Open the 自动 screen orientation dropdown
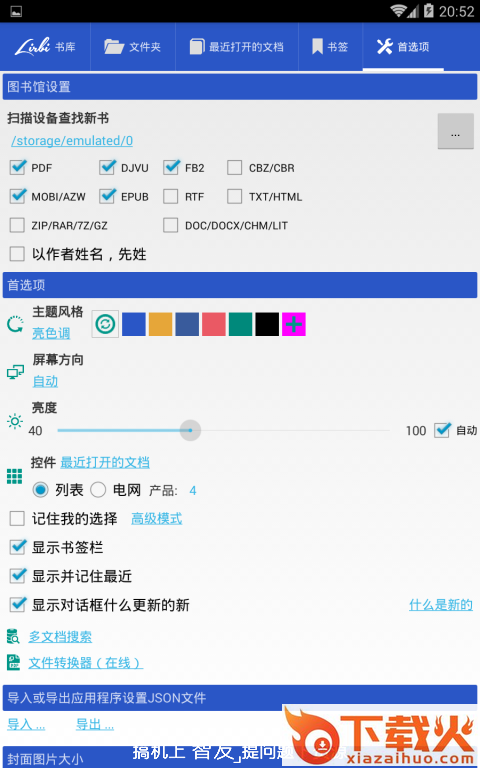 pyautogui.click(x=46, y=381)
